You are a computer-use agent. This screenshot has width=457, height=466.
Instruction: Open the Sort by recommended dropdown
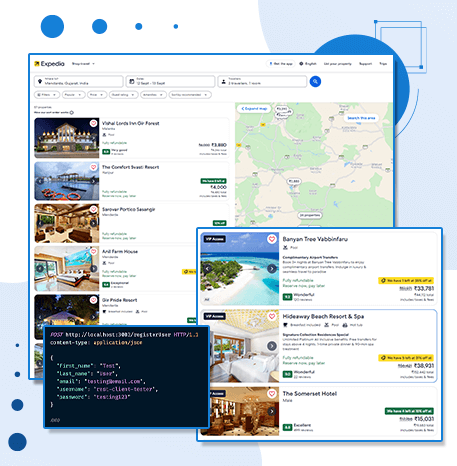tap(190, 95)
